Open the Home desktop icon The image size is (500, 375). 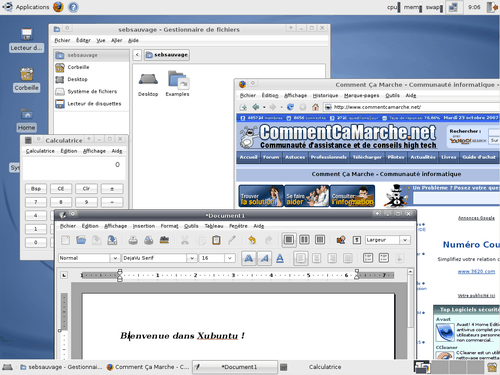coord(26,119)
